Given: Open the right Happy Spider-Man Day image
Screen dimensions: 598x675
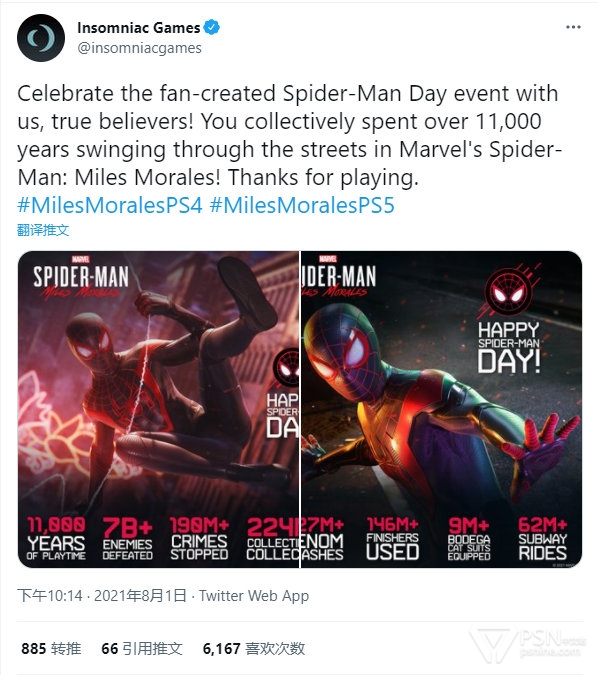Looking at the screenshot, I should pyautogui.click(x=442, y=409).
